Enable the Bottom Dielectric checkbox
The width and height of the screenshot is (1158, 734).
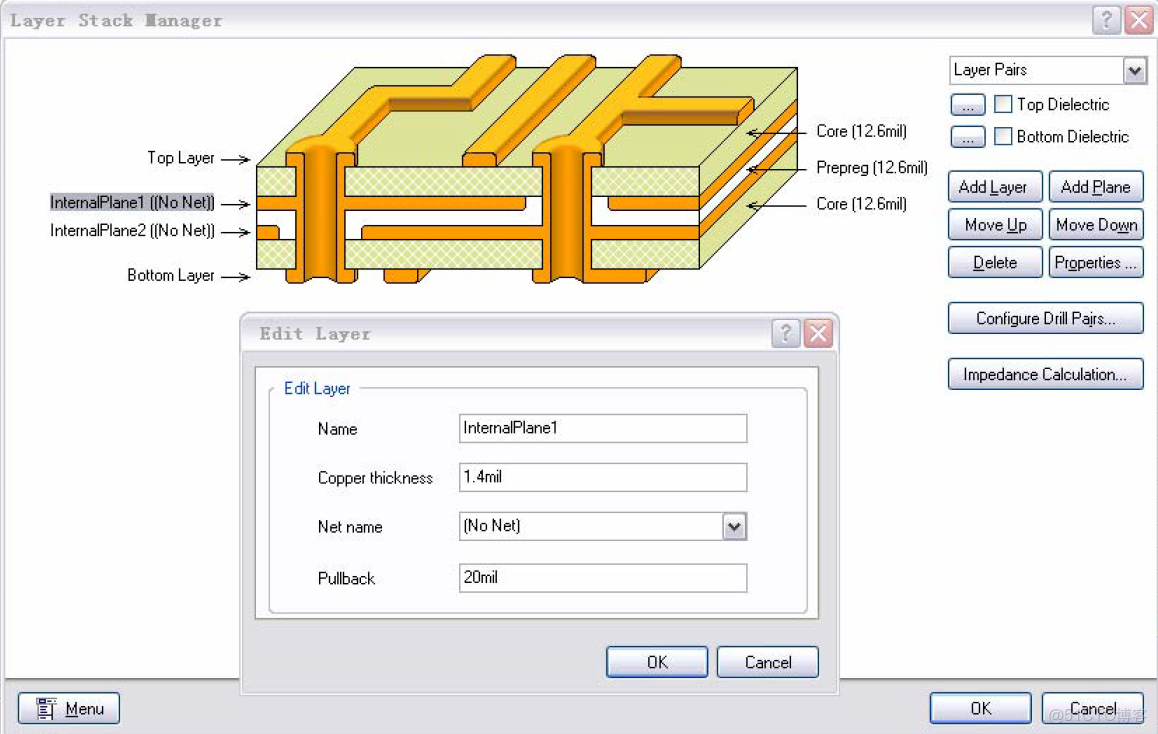1003,136
